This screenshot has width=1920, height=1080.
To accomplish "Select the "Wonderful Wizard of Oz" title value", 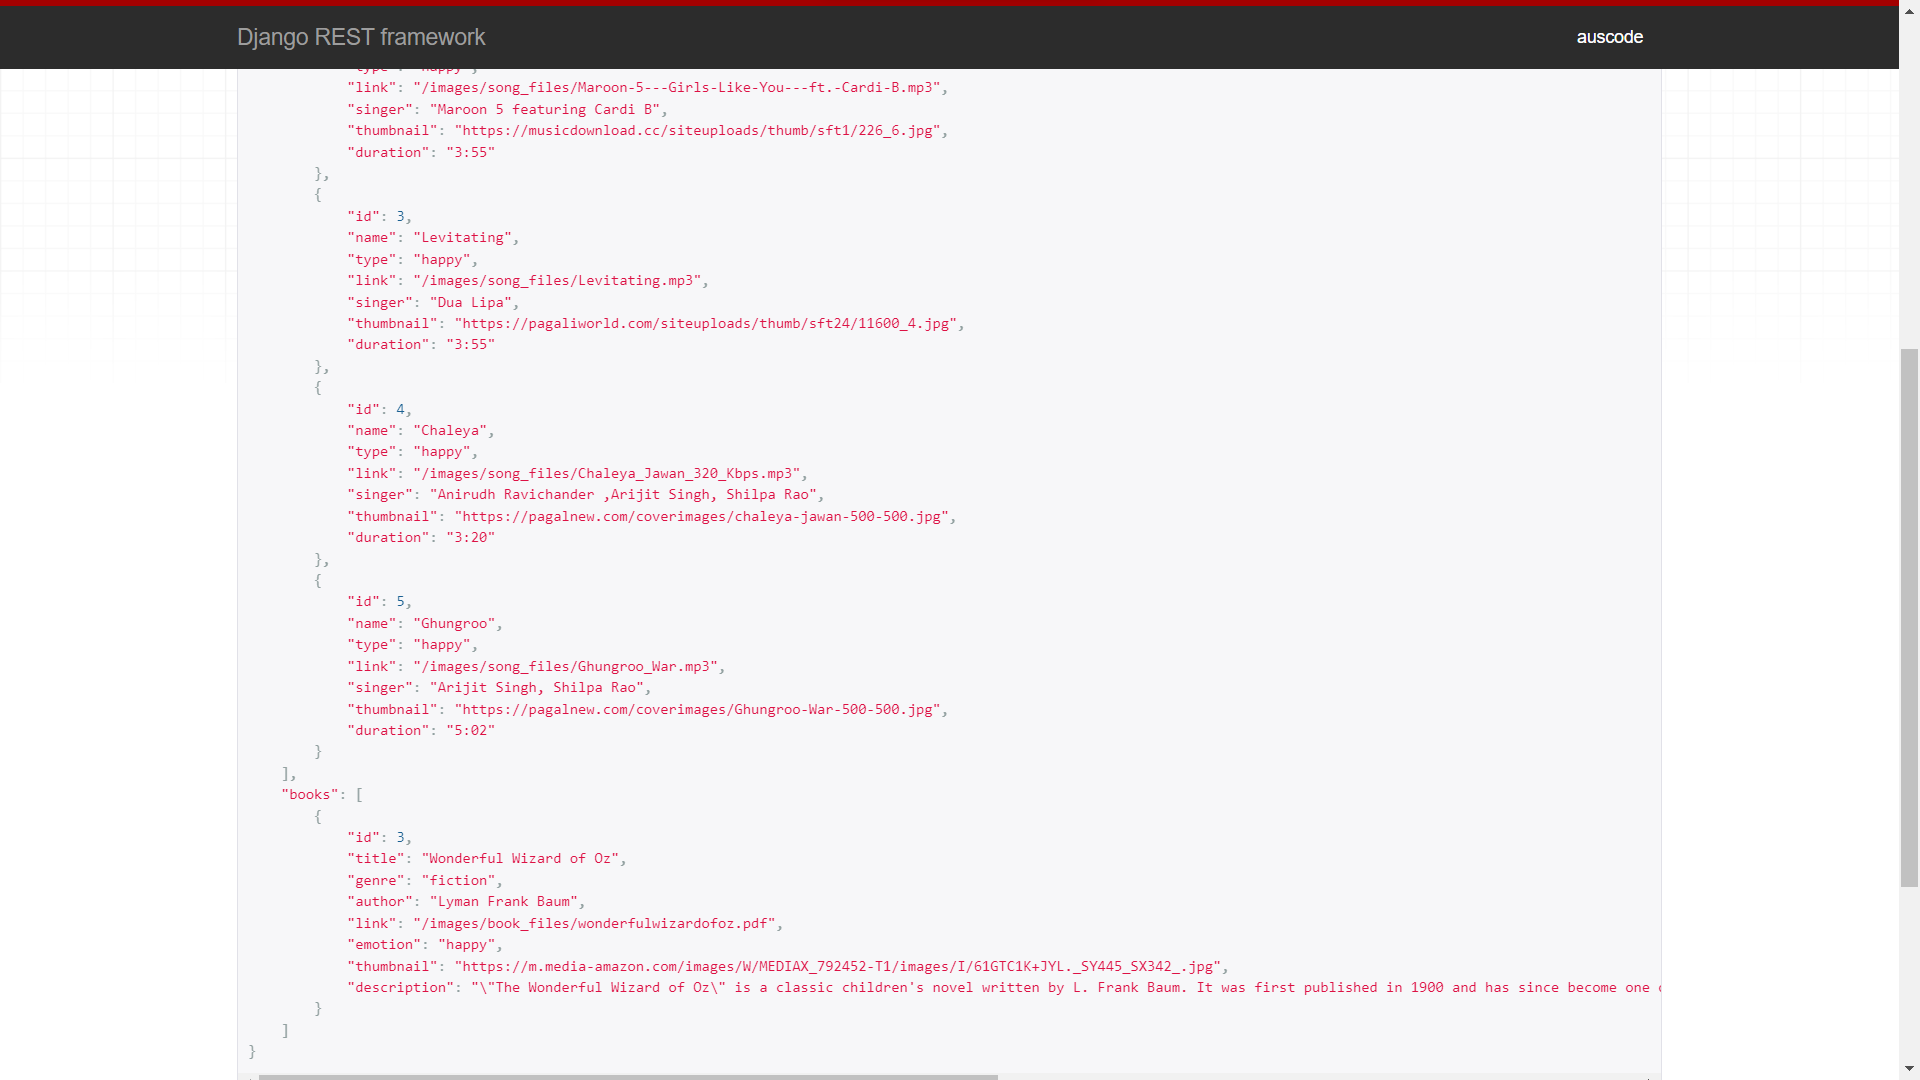I will (x=520, y=859).
